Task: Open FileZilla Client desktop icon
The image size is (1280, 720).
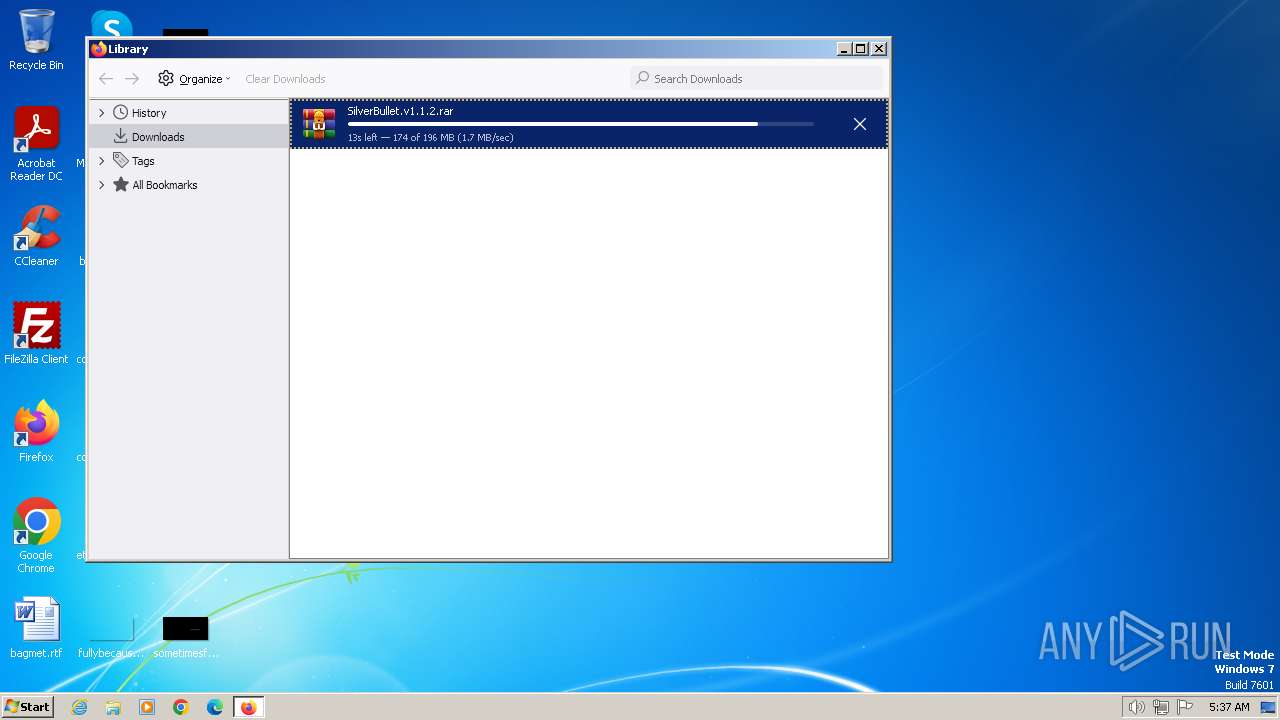Action: (36, 333)
